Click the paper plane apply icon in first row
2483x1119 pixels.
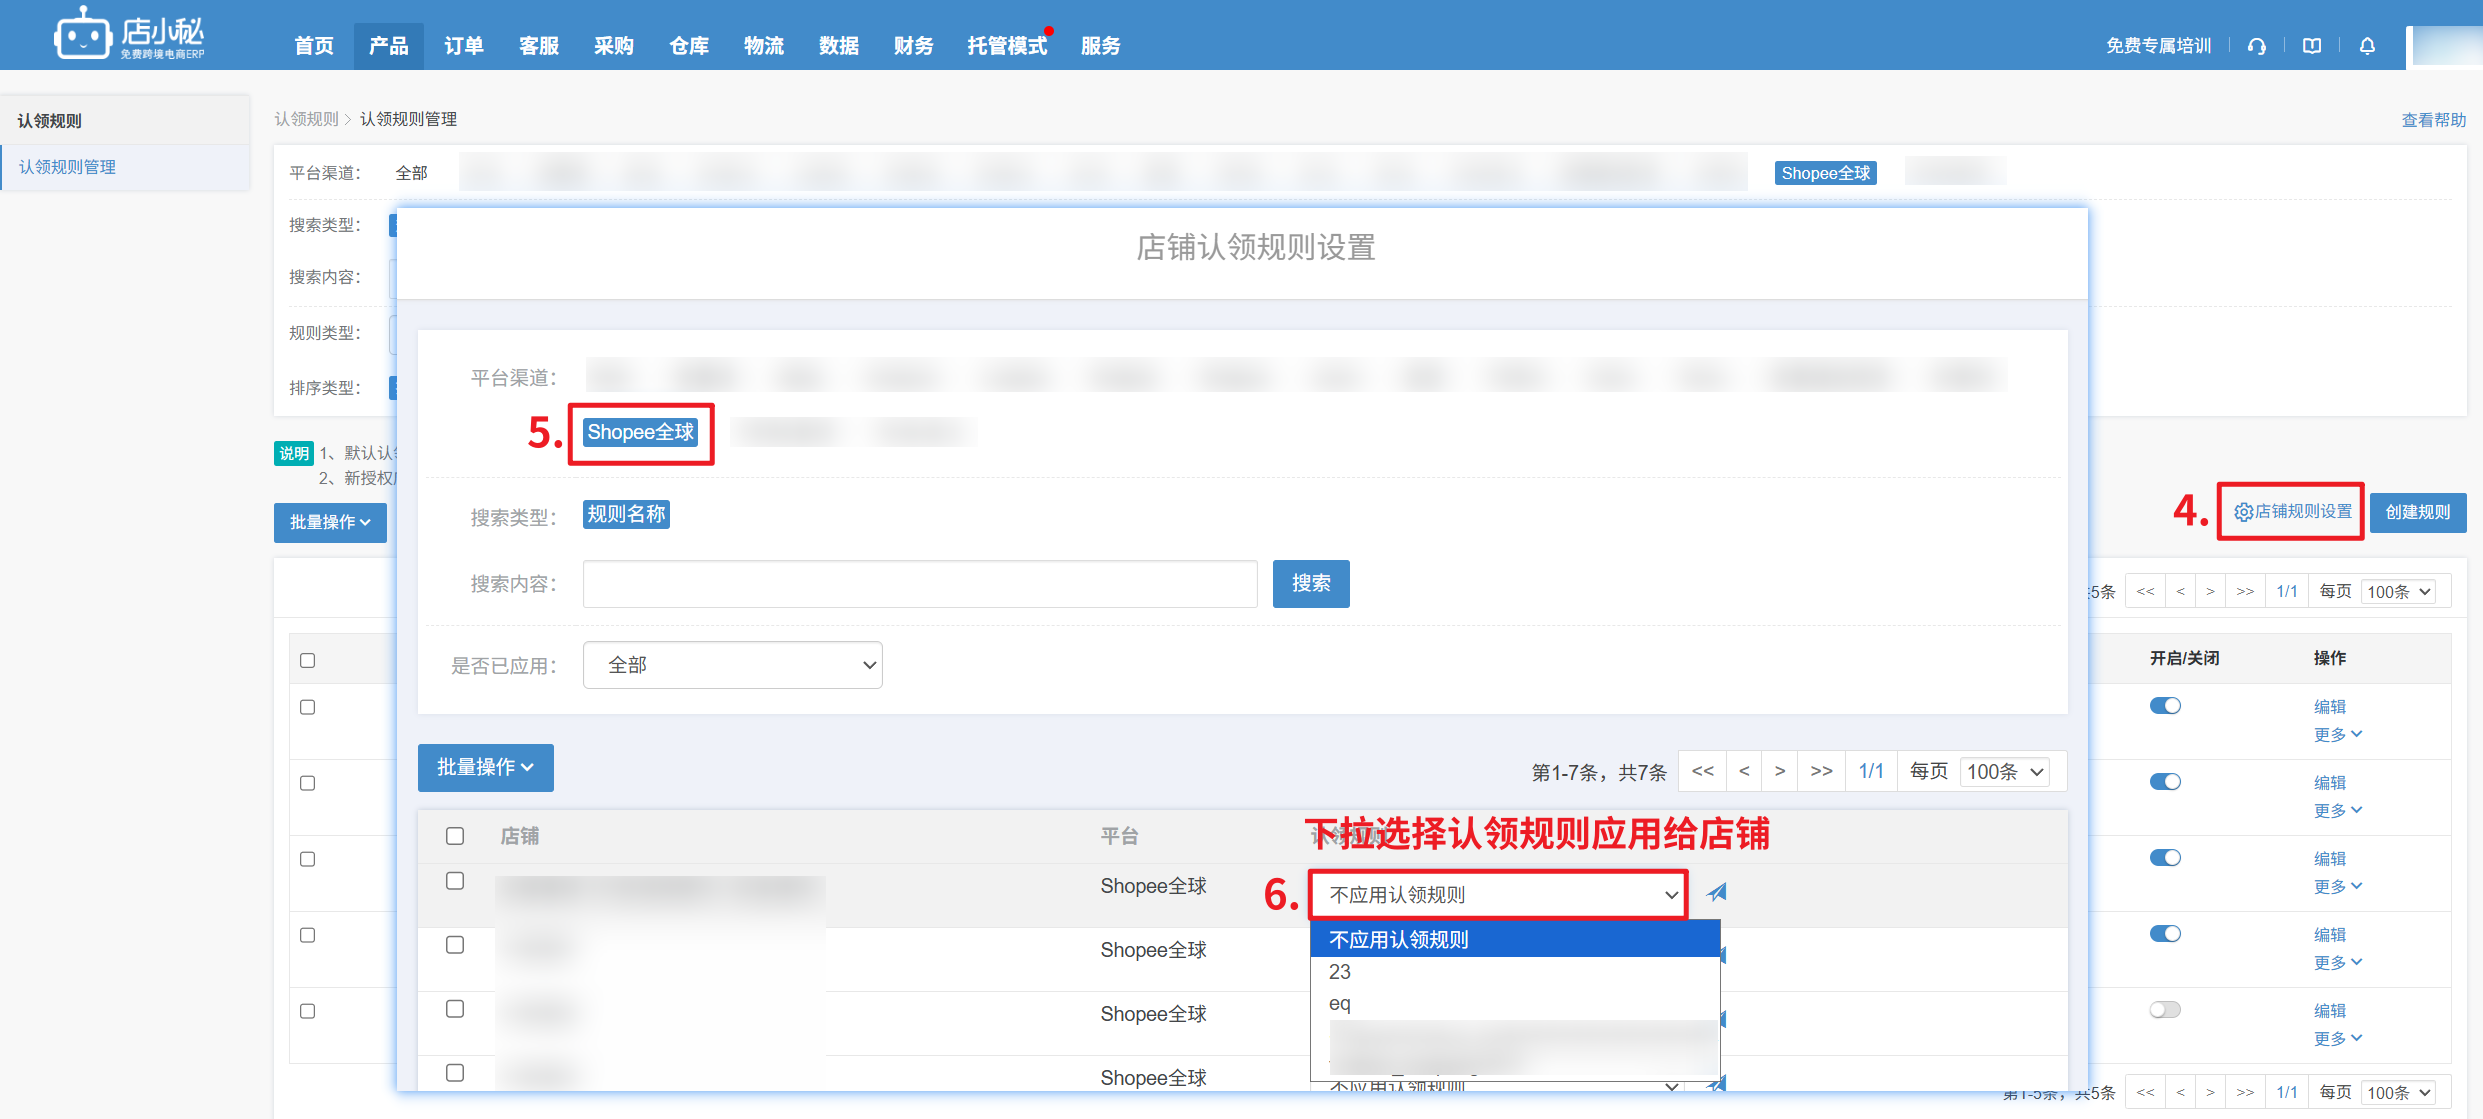[1717, 892]
